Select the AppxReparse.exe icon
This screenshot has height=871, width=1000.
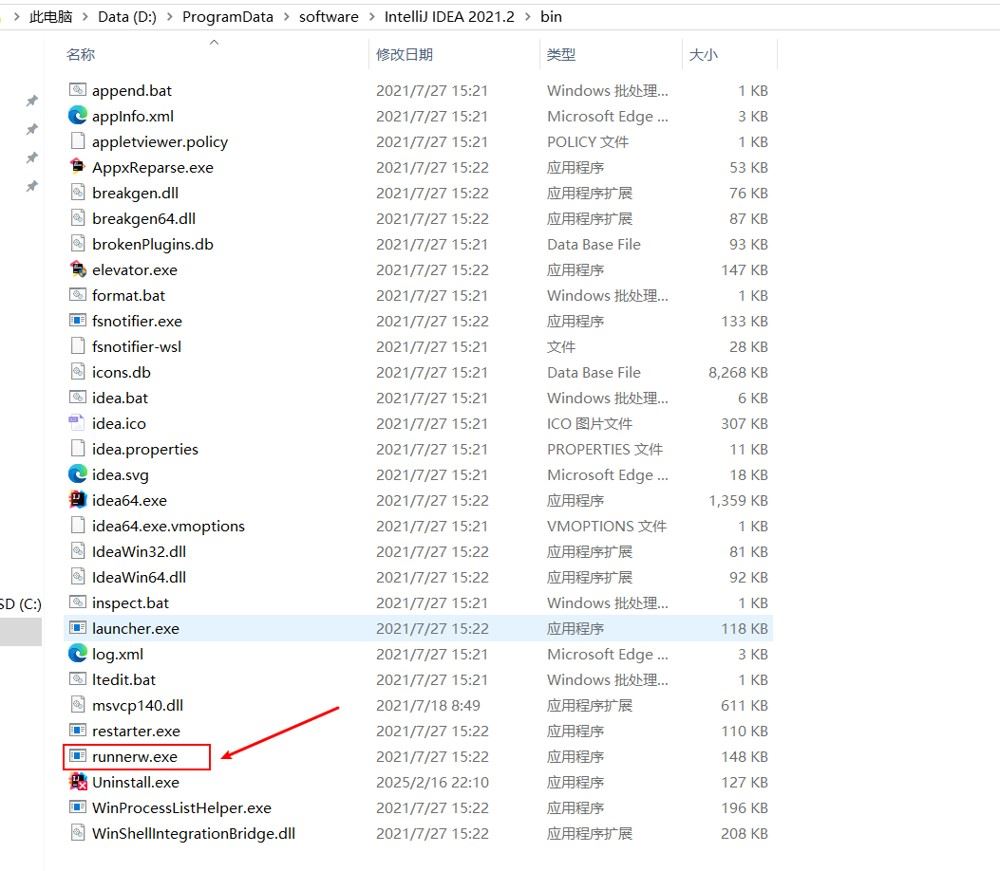click(77, 166)
